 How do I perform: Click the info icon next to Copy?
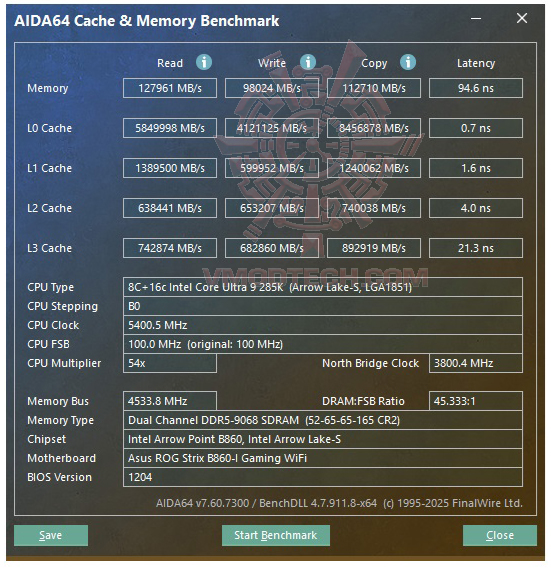click(x=408, y=63)
